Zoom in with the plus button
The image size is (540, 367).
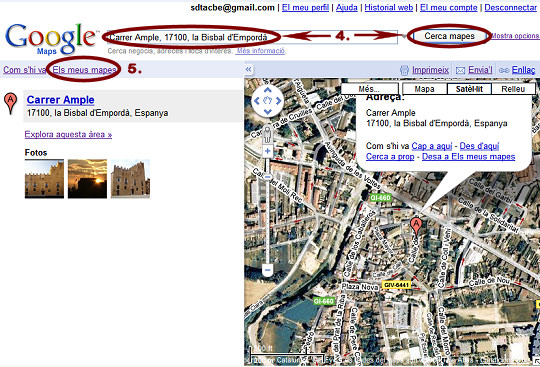click(x=268, y=151)
